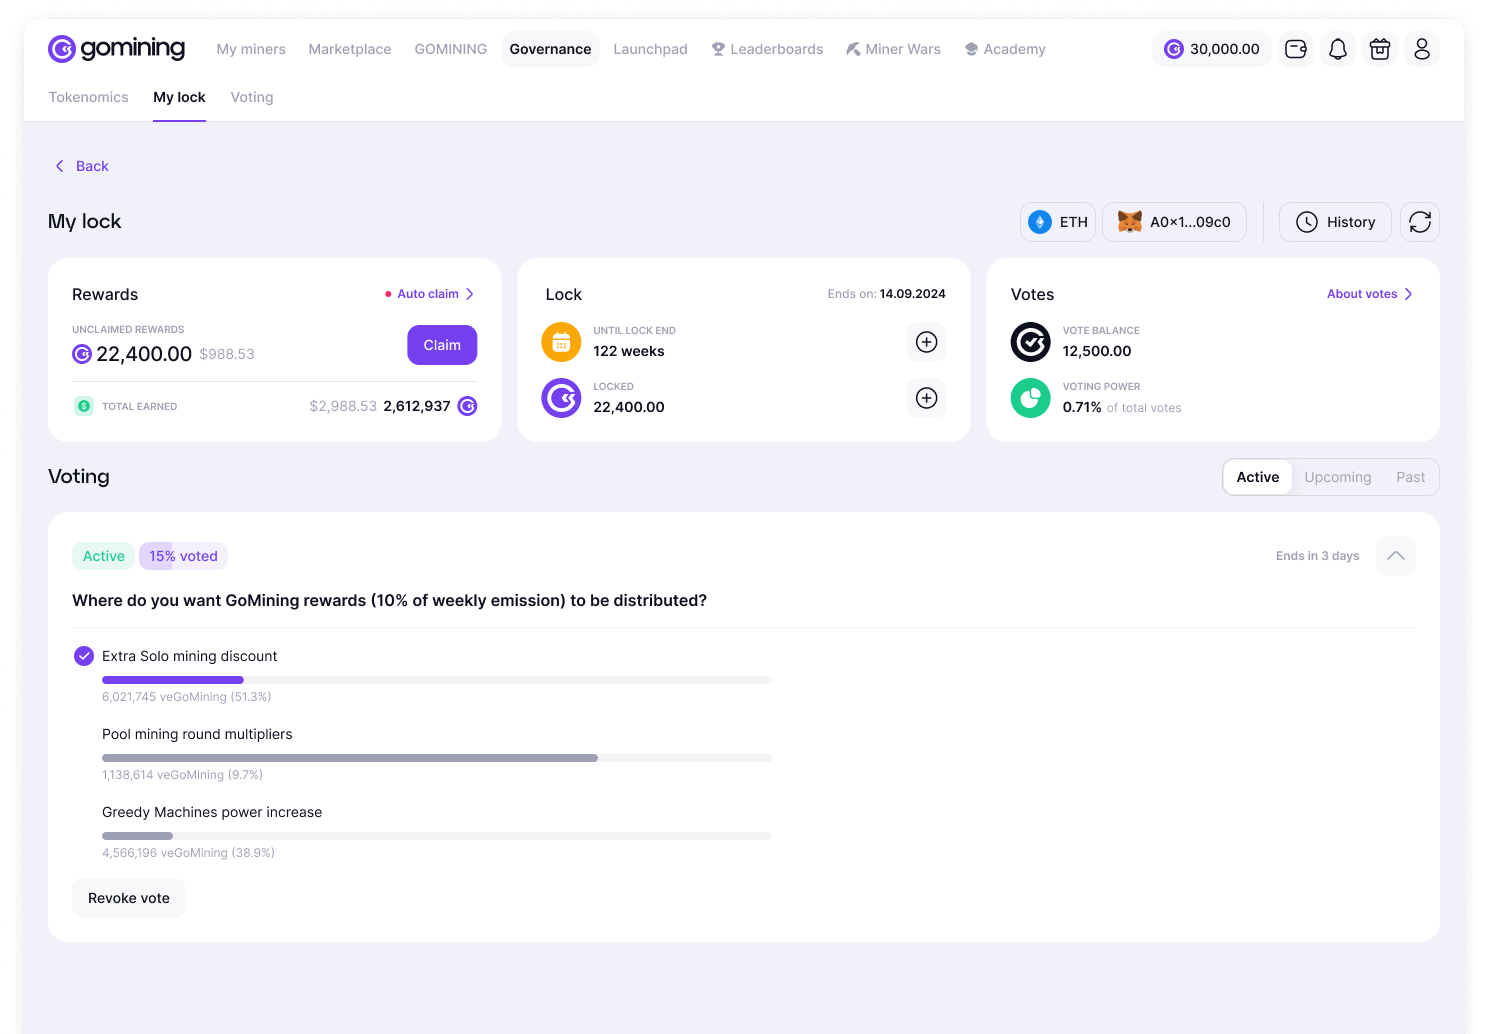The image size is (1488, 1034).
Task: Open the ETH network selector
Action: point(1058,222)
